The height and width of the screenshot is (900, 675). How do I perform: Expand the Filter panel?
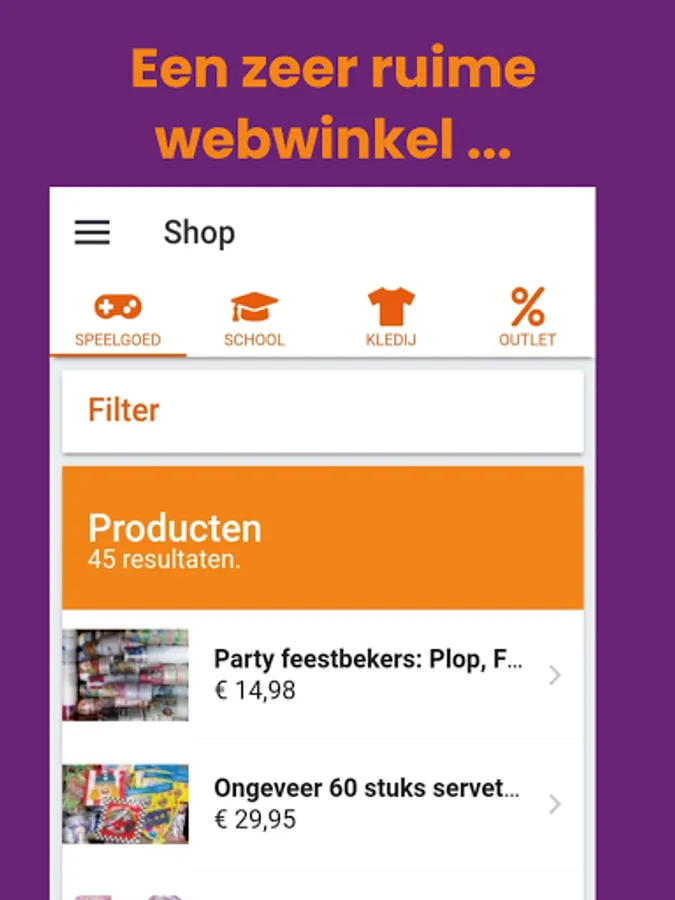(323, 411)
